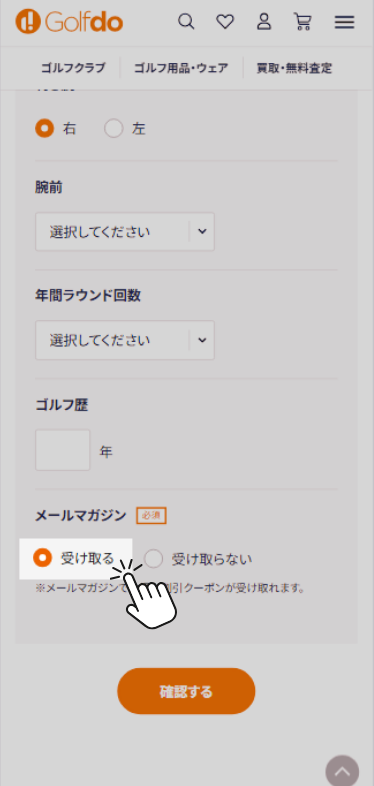The image size is (374, 786).
Task: Open the 買取・無料査定 menu tab
Action: click(x=294, y=68)
